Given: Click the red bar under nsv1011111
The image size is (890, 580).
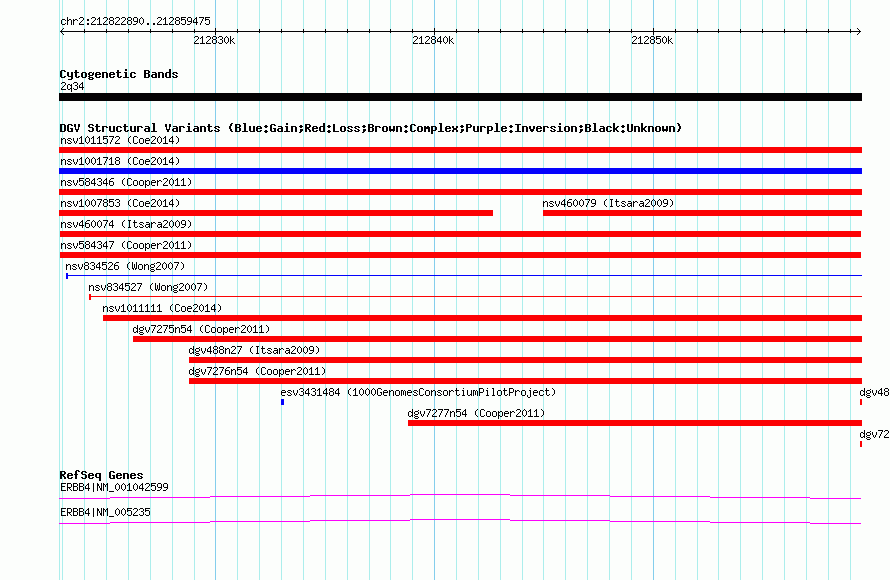Looking at the screenshot, I should pyautogui.click(x=482, y=318).
